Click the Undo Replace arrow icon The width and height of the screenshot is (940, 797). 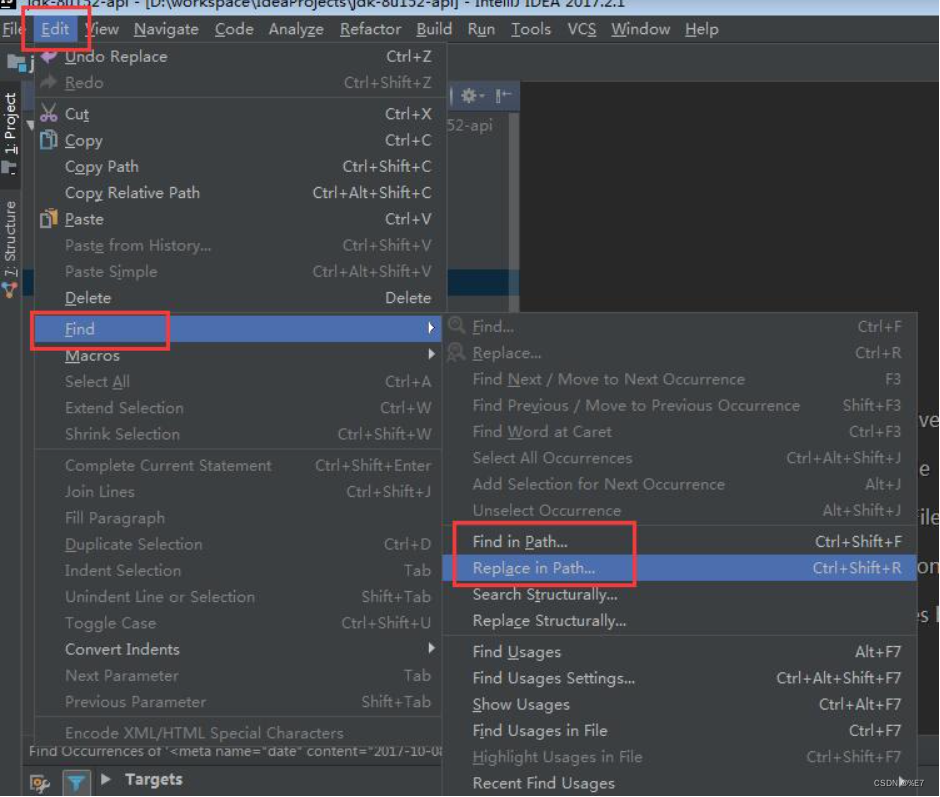tap(48, 57)
